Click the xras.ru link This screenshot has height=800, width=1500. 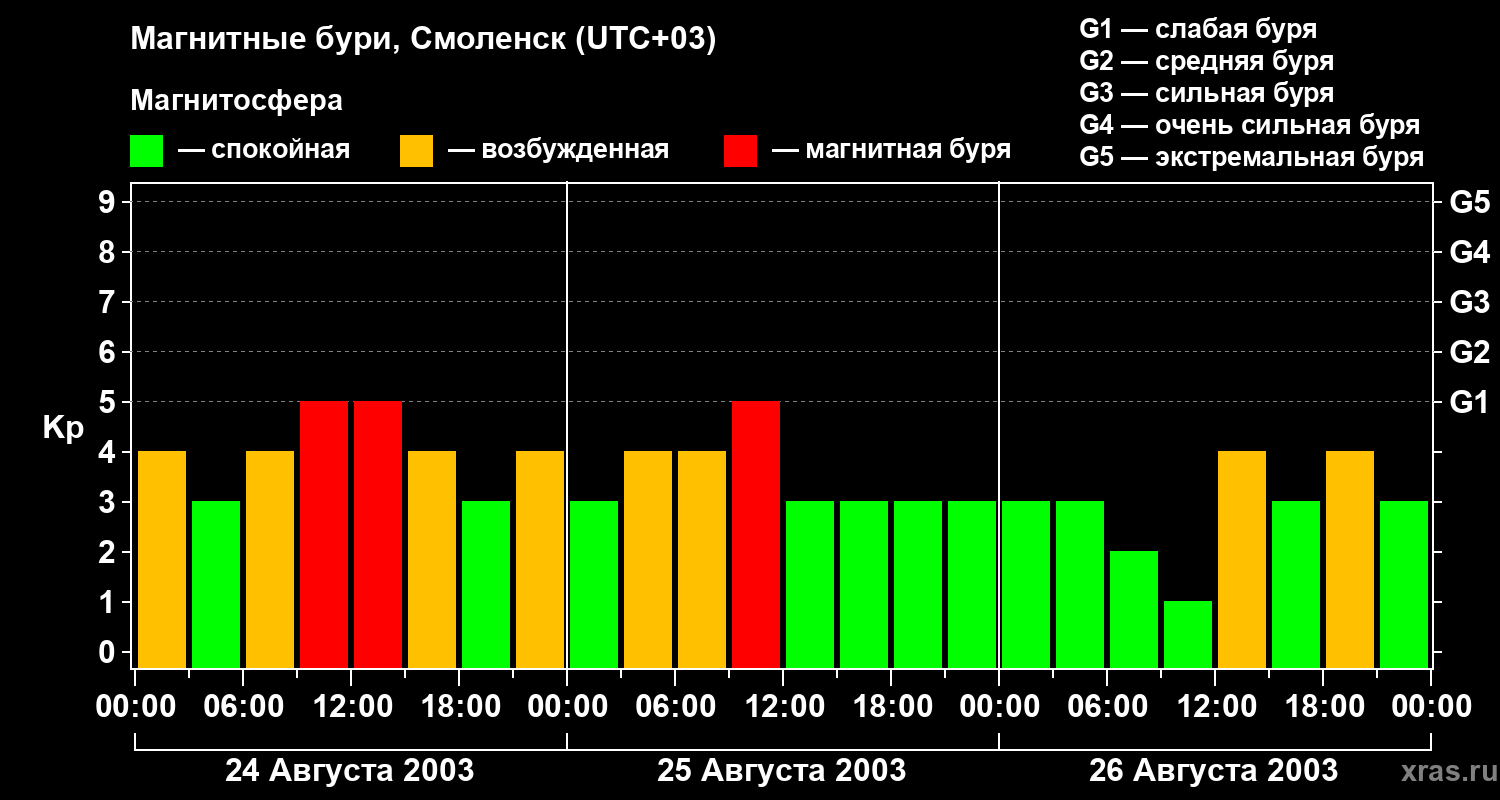tap(1445, 771)
